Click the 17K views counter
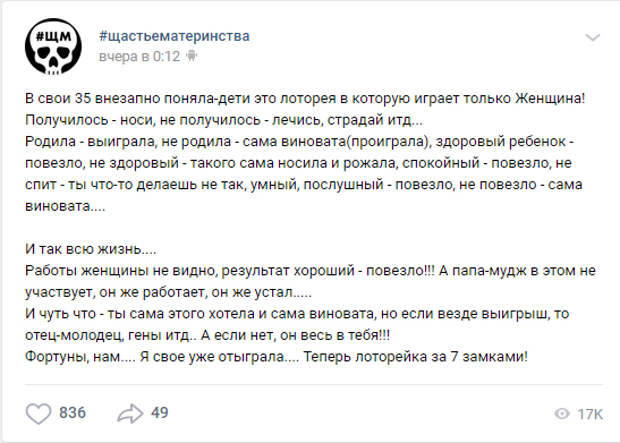 click(x=590, y=414)
